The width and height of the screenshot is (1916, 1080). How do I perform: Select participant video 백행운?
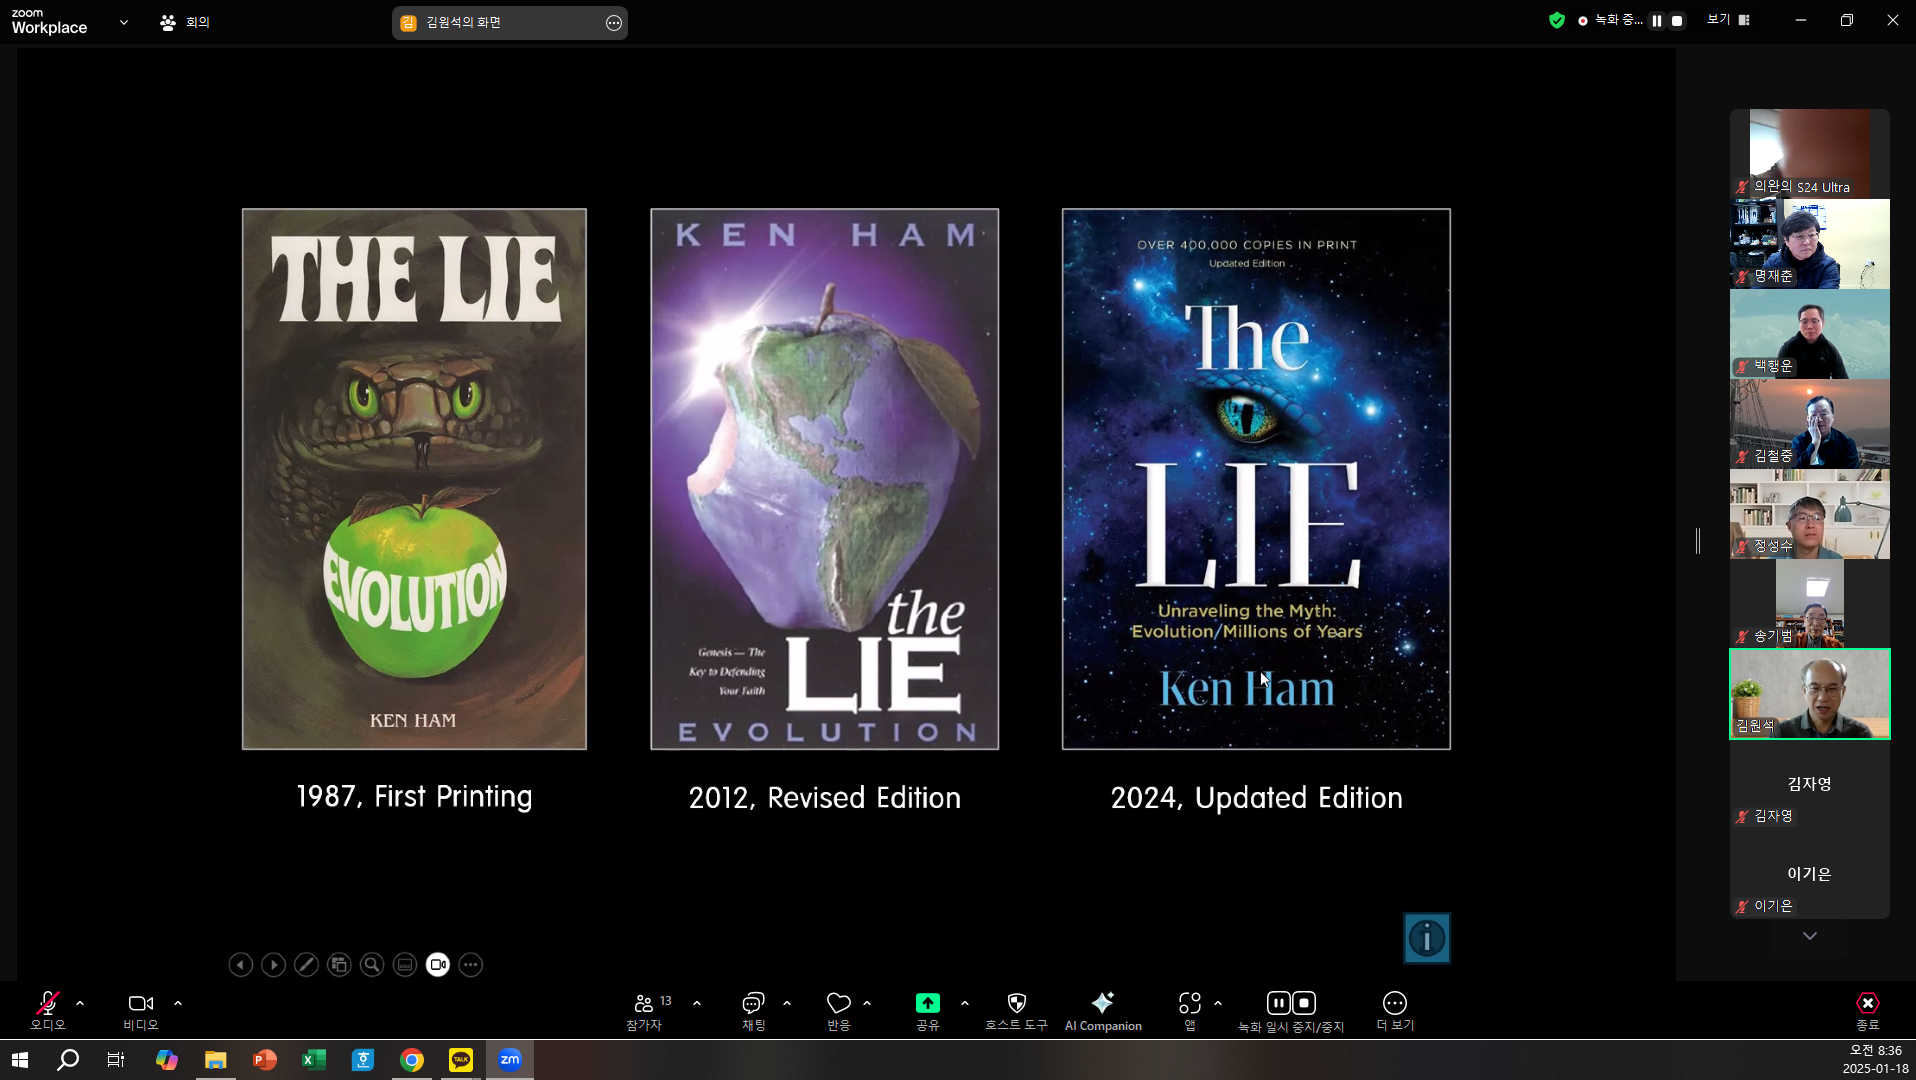[x=1810, y=333]
